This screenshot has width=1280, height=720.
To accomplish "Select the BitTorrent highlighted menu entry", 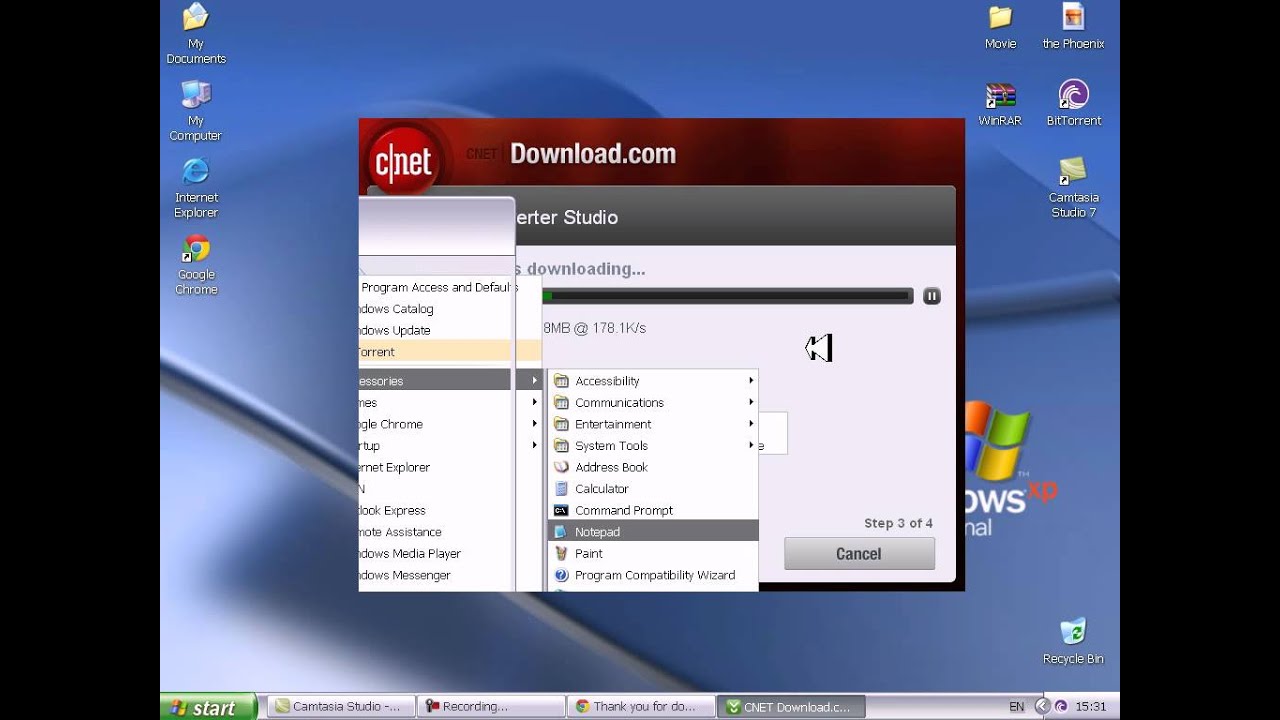I will [450, 352].
